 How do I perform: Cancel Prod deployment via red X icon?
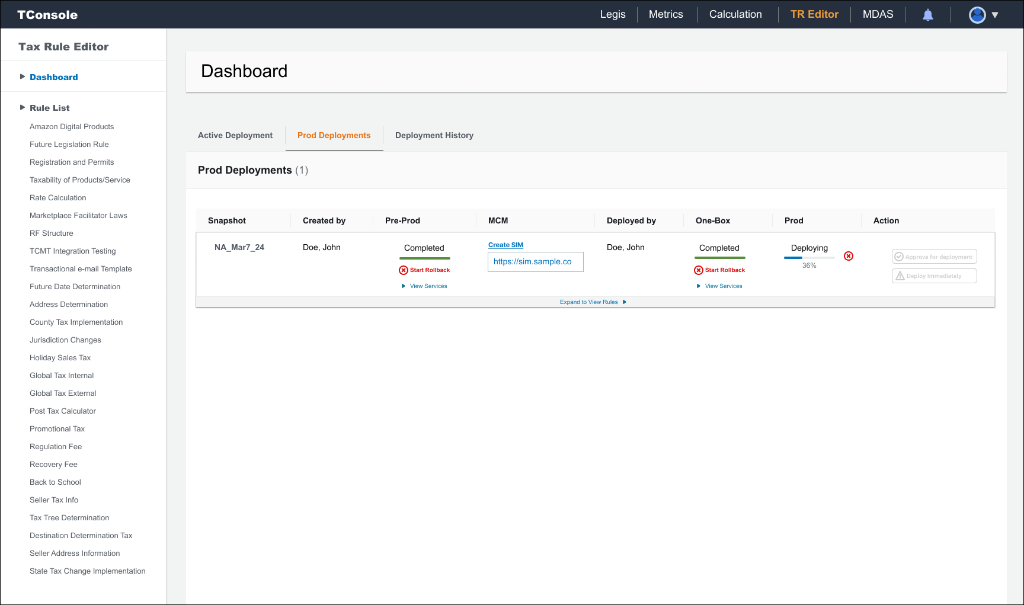pyautogui.click(x=849, y=256)
